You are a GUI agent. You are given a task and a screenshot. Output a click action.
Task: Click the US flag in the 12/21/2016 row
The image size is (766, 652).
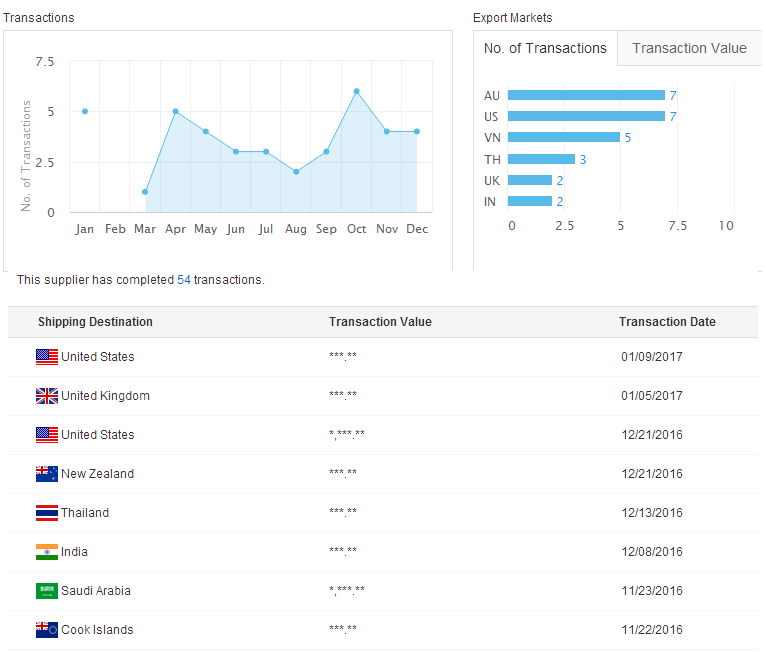tap(47, 435)
